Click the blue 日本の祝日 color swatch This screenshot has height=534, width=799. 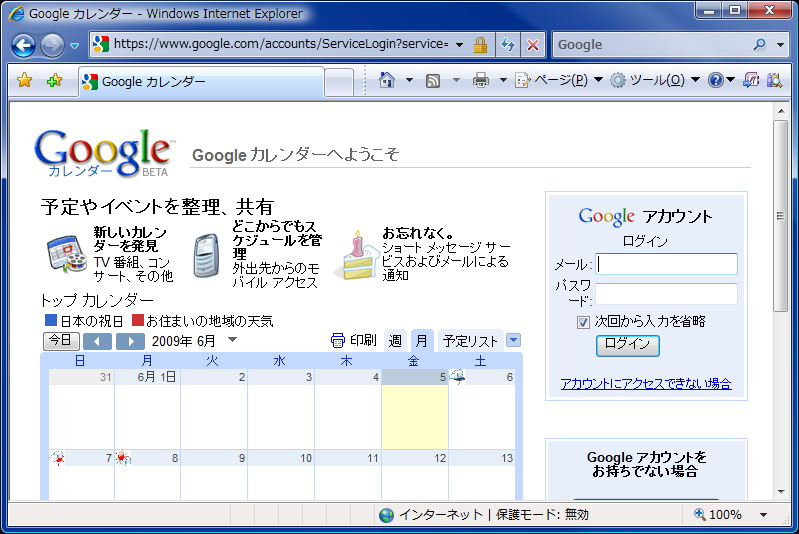(x=51, y=321)
